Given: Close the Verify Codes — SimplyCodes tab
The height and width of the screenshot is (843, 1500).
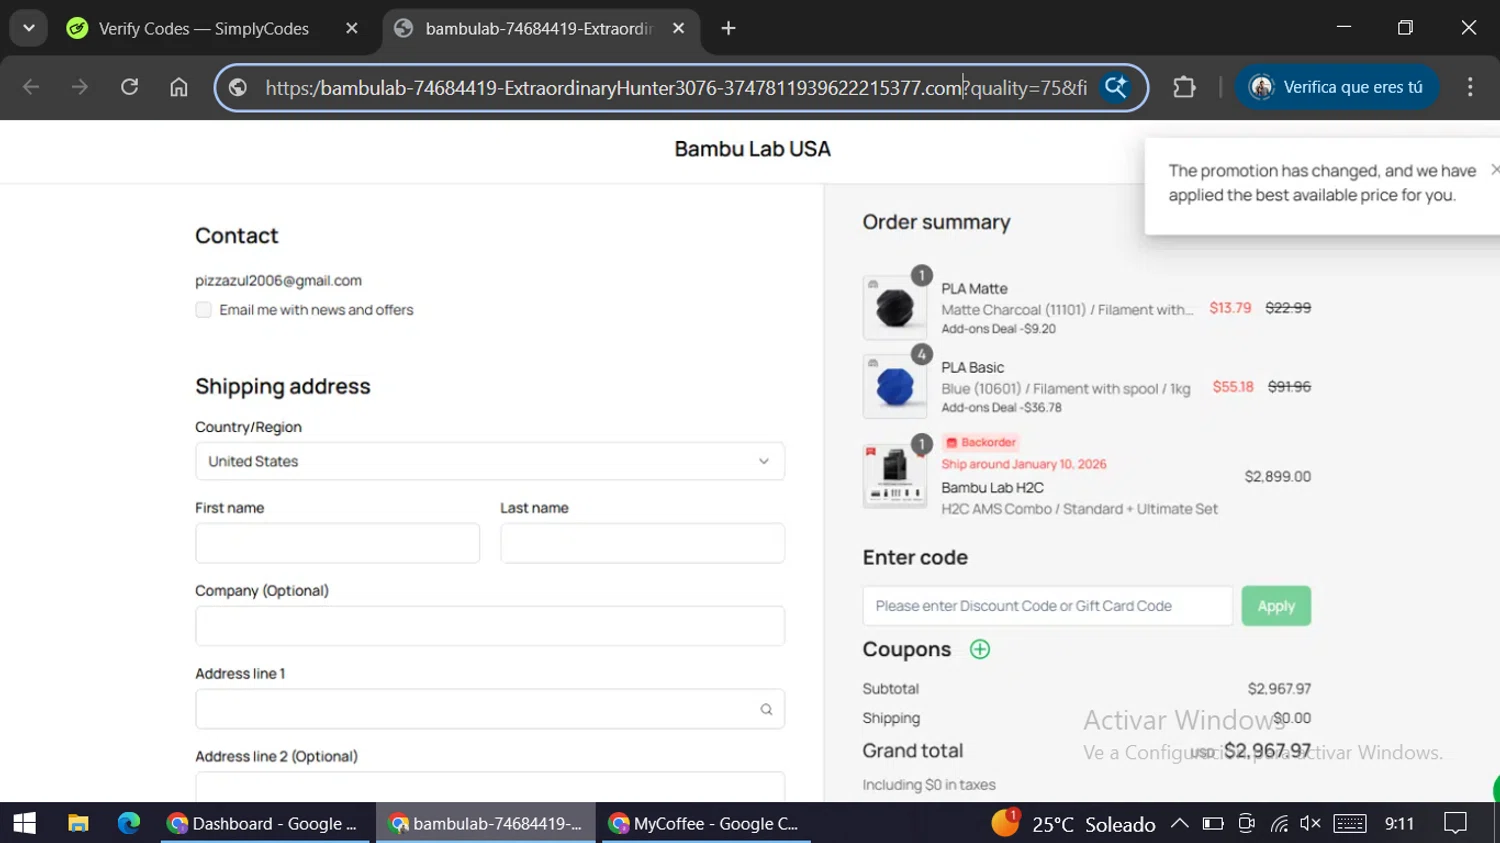Looking at the screenshot, I should click(x=351, y=29).
